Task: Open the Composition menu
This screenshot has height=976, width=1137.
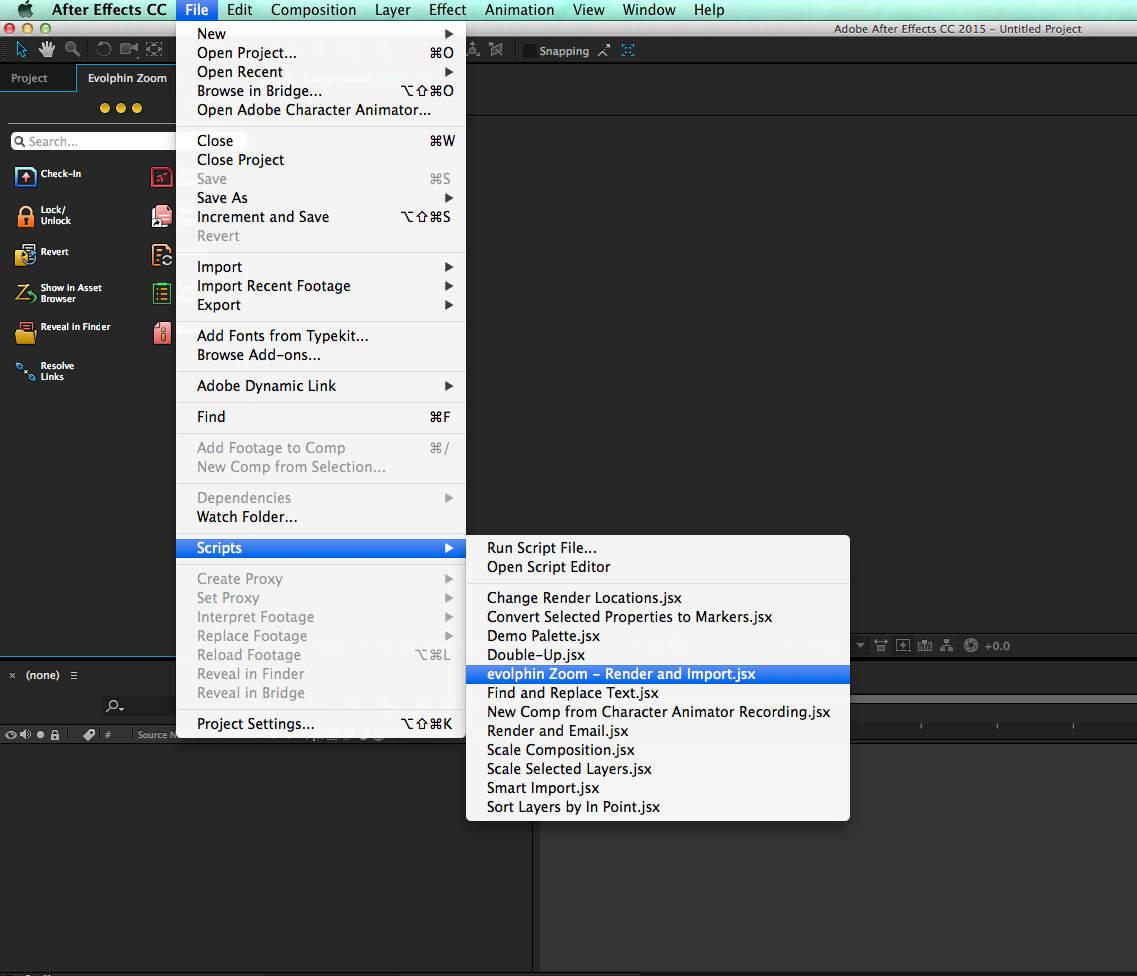Action: pyautogui.click(x=313, y=10)
